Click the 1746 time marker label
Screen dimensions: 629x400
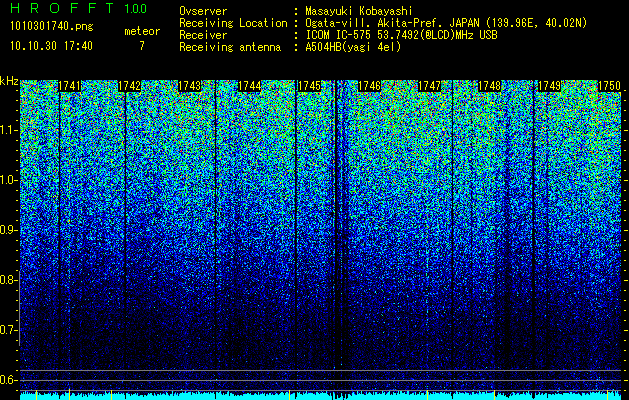click(369, 86)
